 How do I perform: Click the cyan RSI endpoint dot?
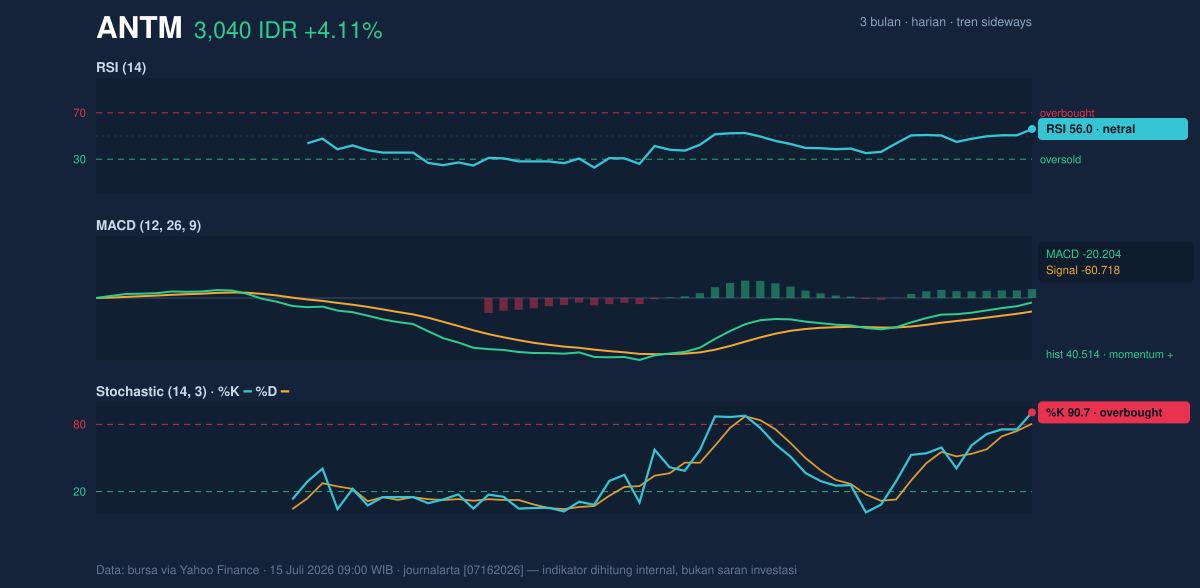tap(1032, 129)
